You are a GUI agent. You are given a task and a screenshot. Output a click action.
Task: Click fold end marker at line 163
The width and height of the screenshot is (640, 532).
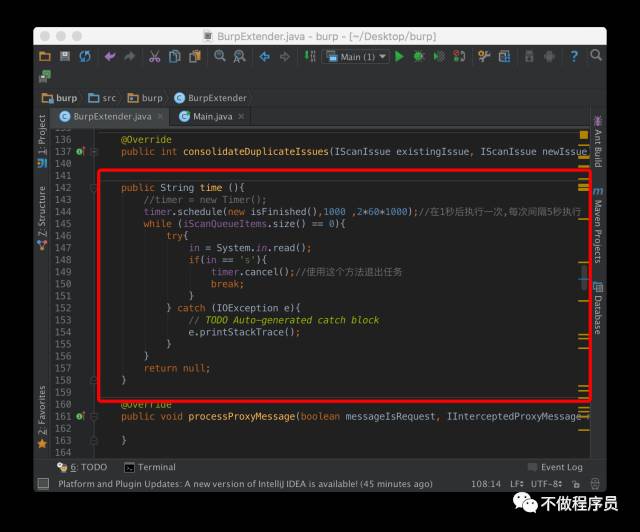[x=94, y=441]
